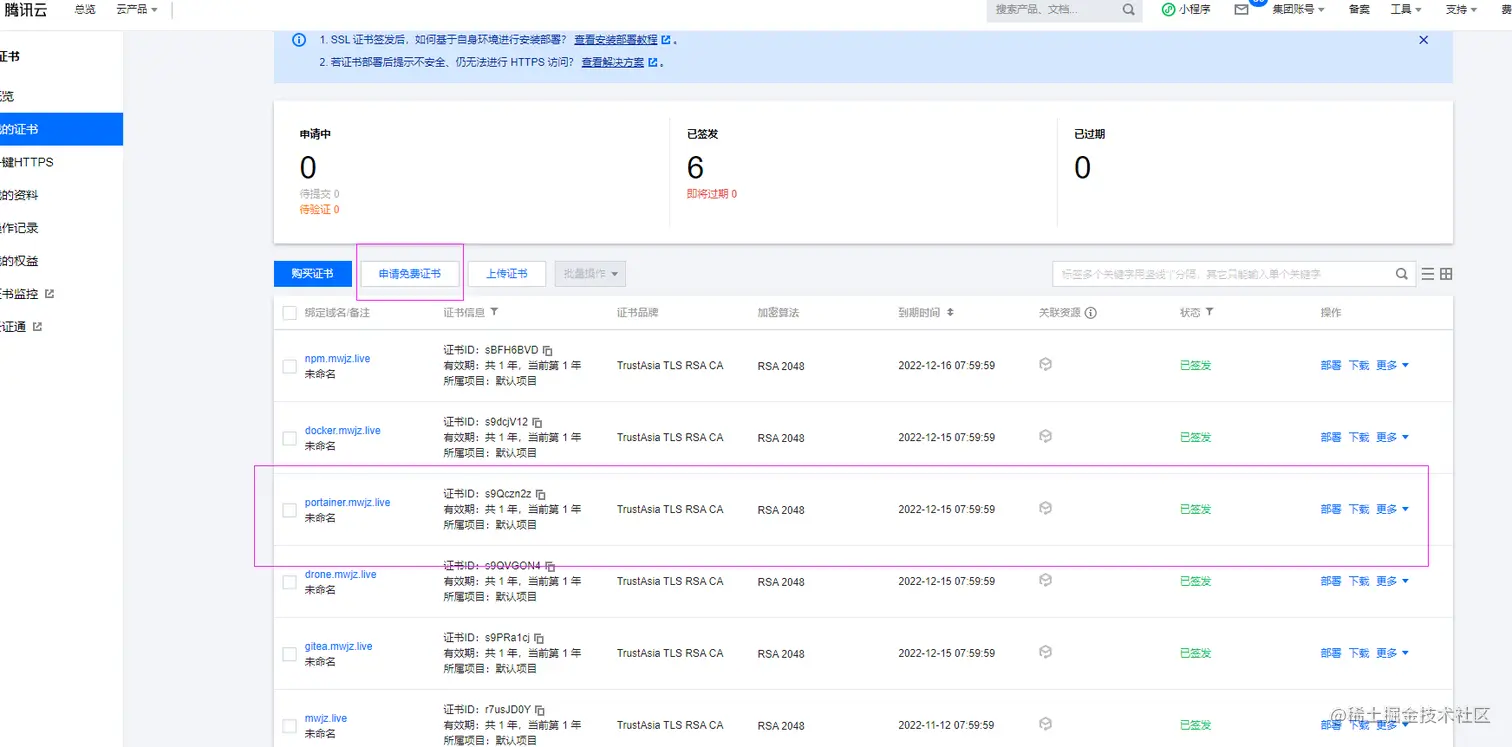This screenshot has height=747, width=1512.
Task: Click the 即将过期 0 status text
Action: click(712, 194)
